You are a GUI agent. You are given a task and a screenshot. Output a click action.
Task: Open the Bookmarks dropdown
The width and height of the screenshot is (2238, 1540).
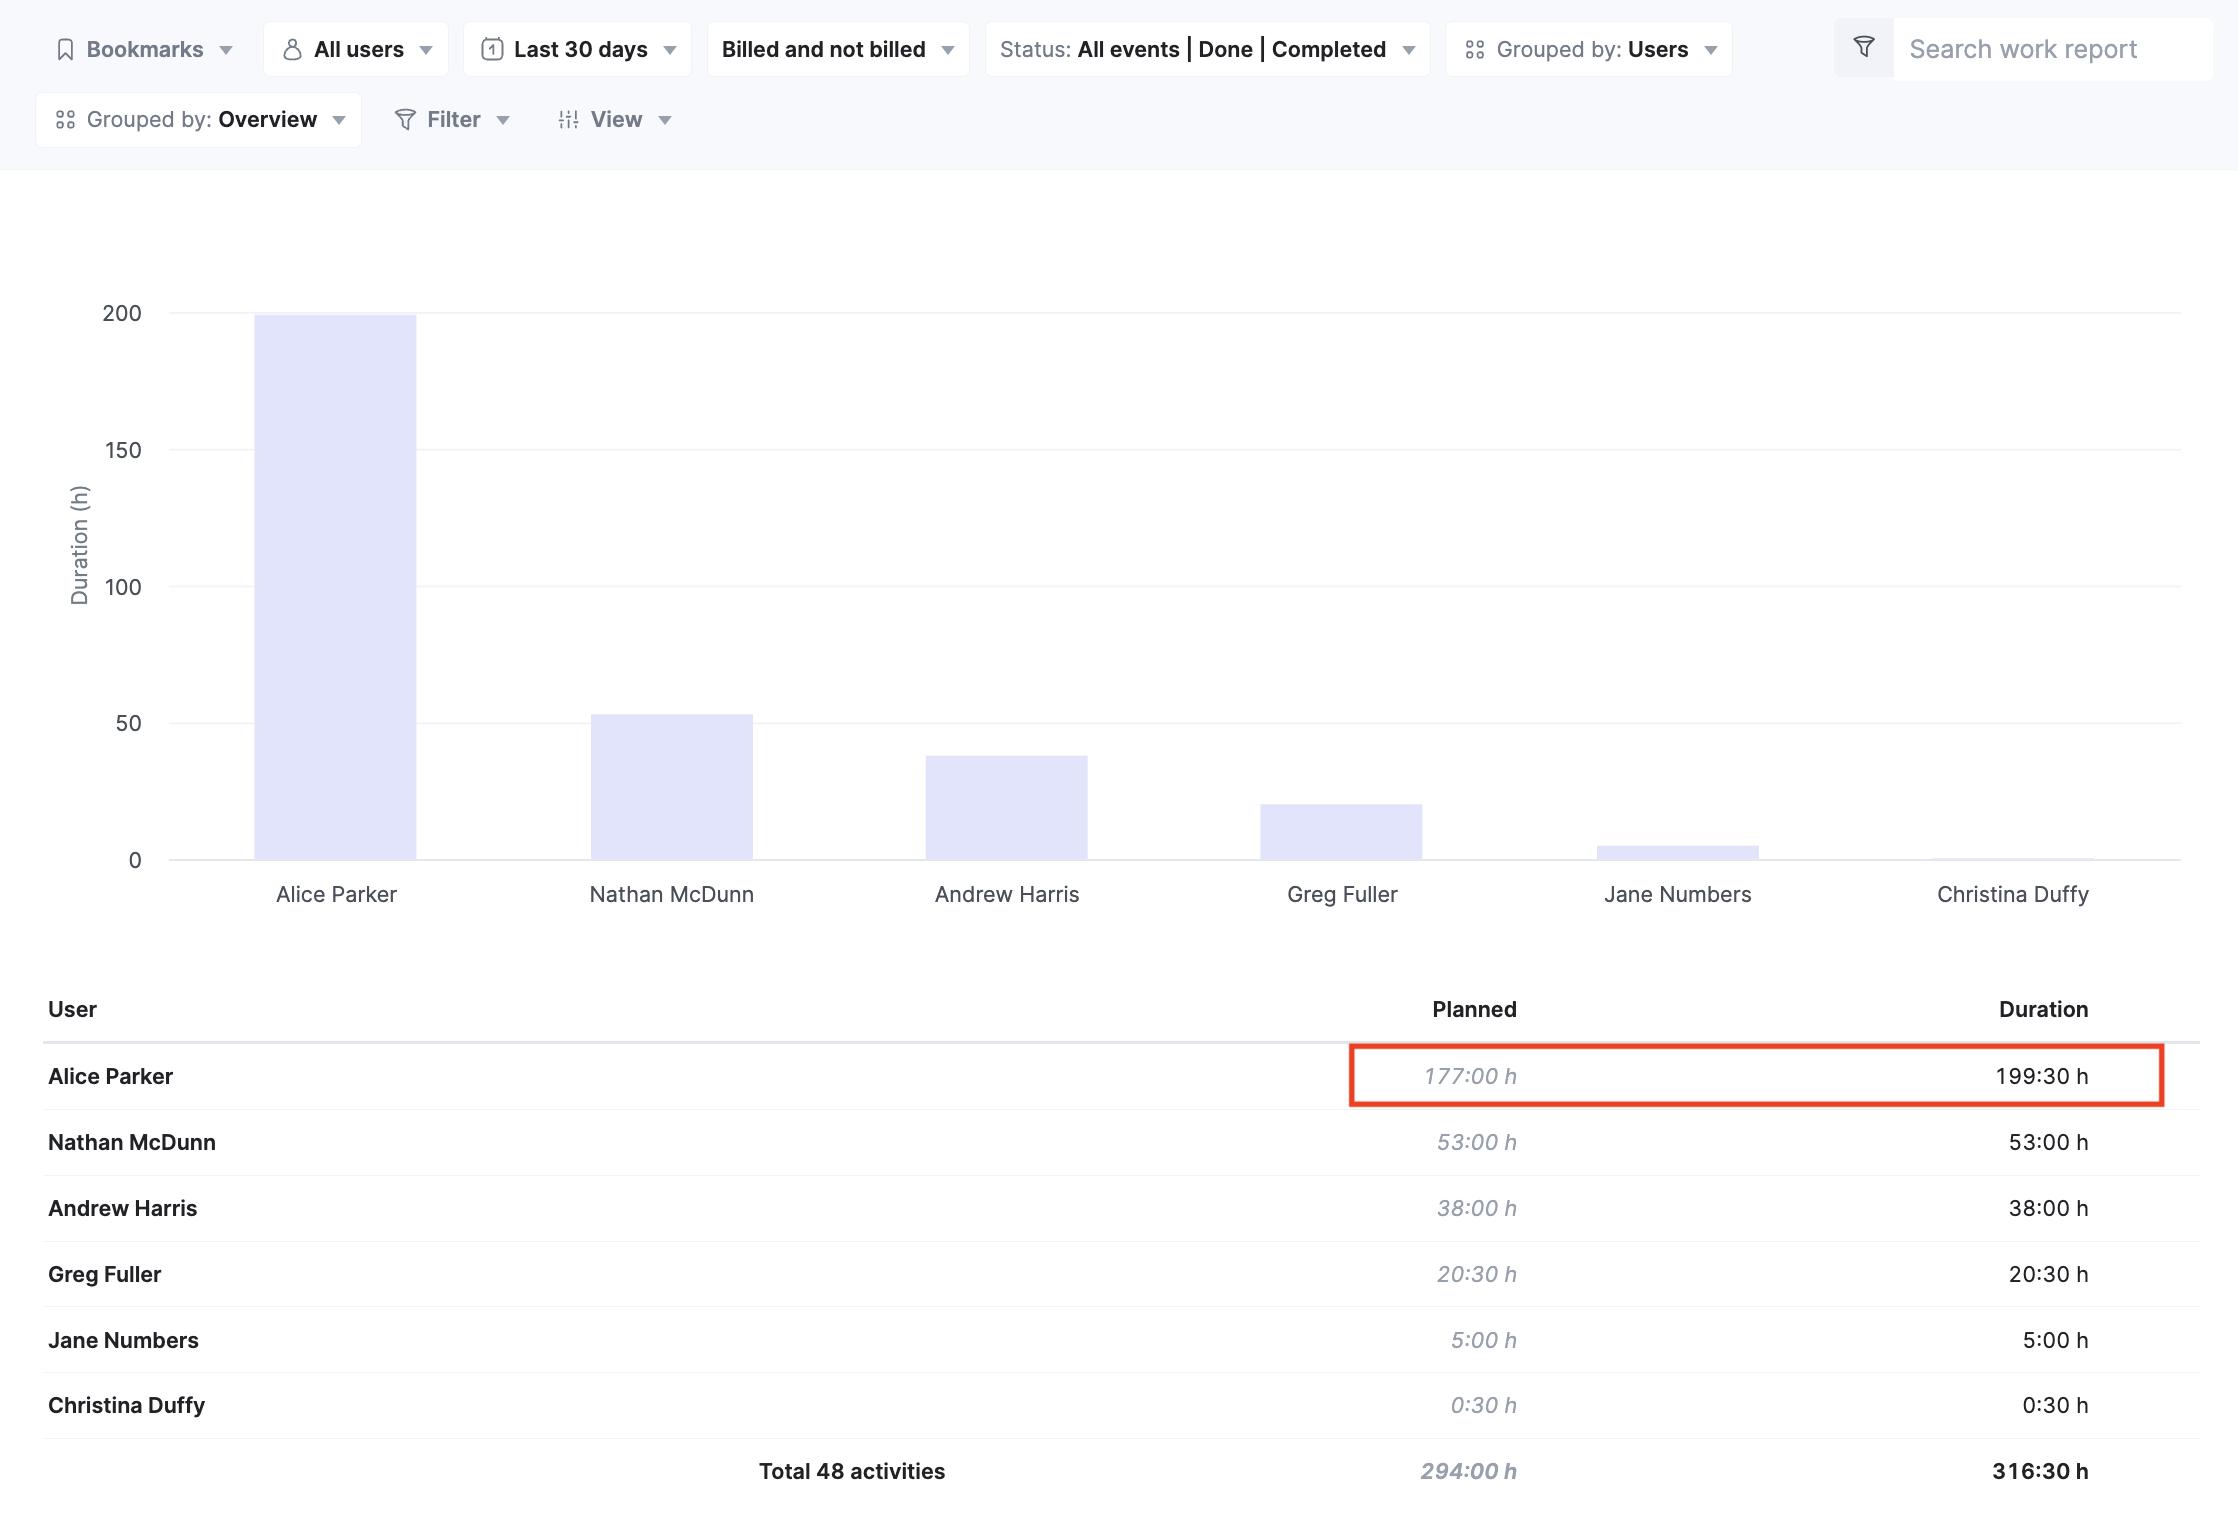[x=145, y=48]
